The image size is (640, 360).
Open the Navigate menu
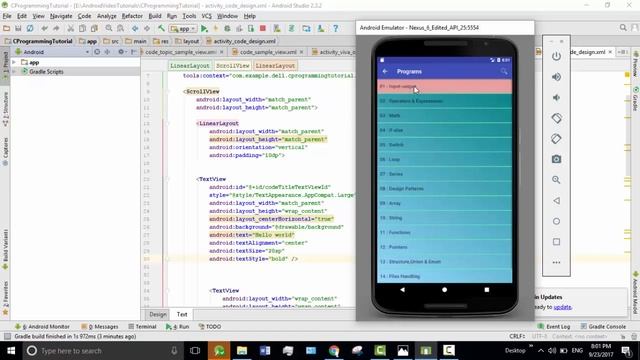coord(61,16)
